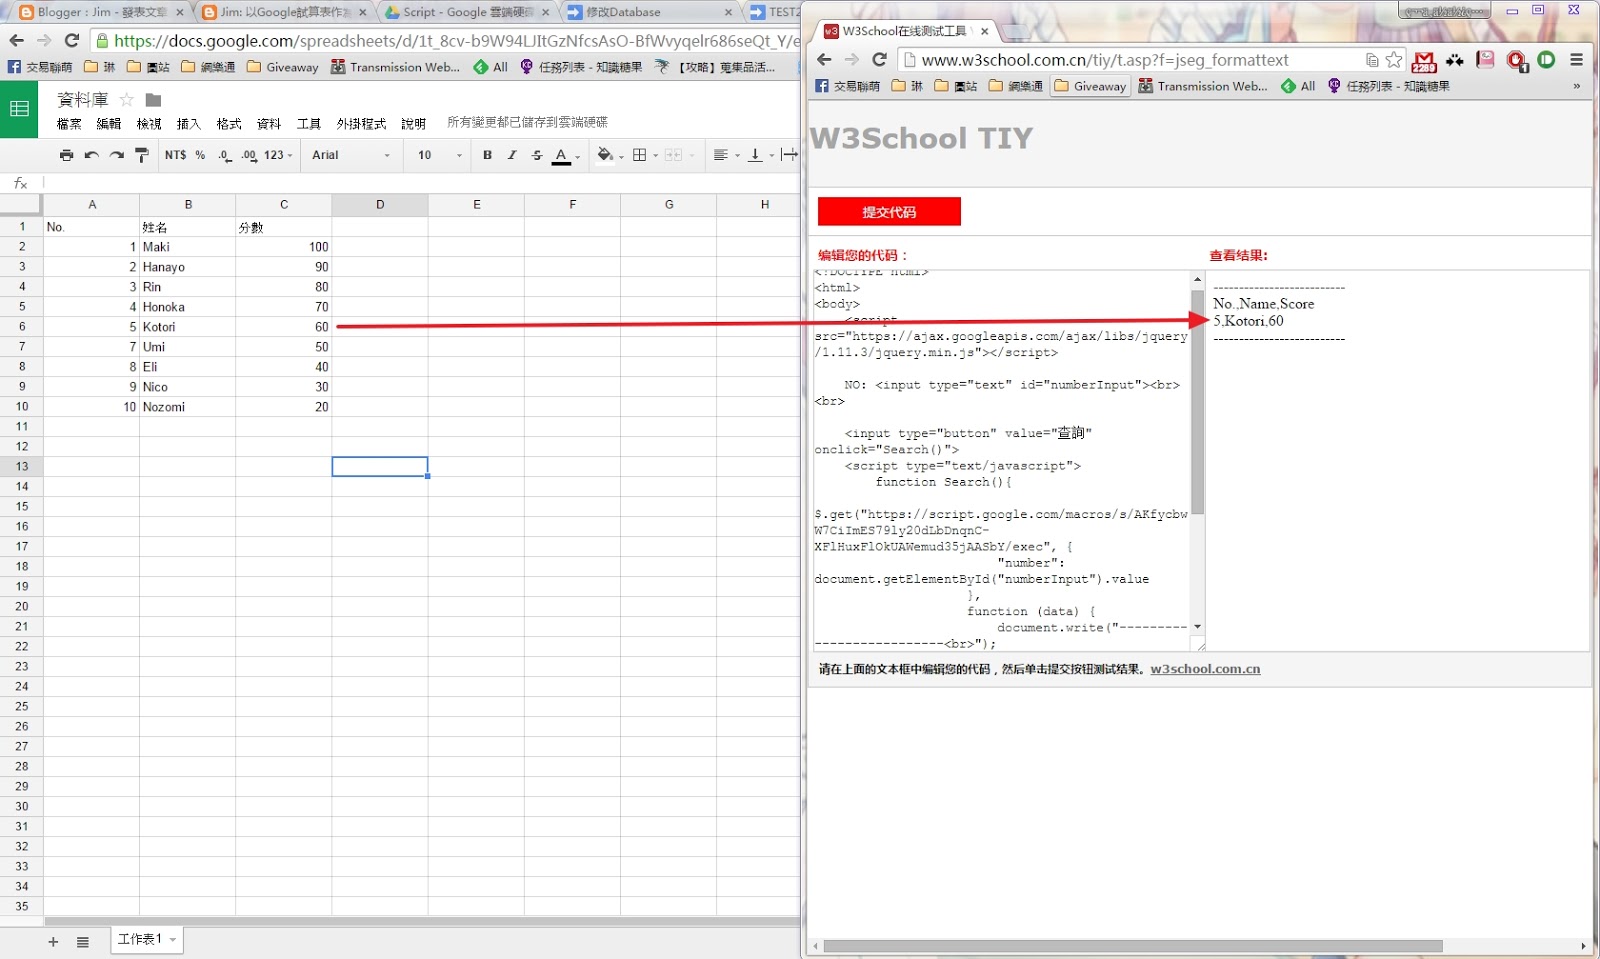The width and height of the screenshot is (1600, 959).
Task: Toggle italic formatting
Action: tap(512, 155)
